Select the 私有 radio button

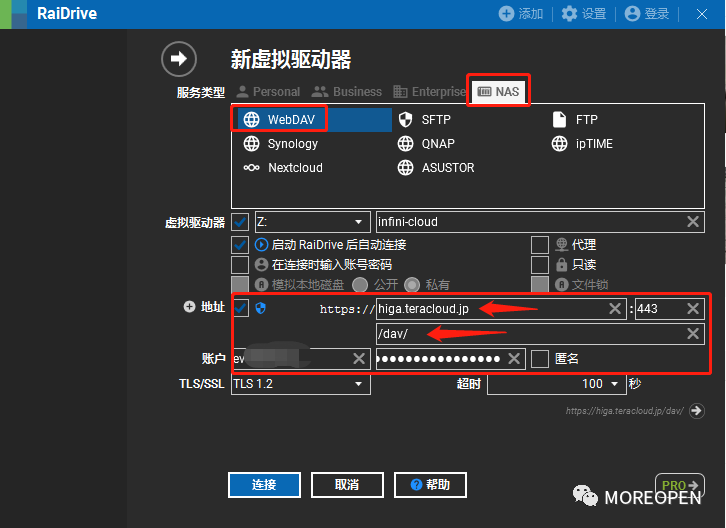coord(412,284)
